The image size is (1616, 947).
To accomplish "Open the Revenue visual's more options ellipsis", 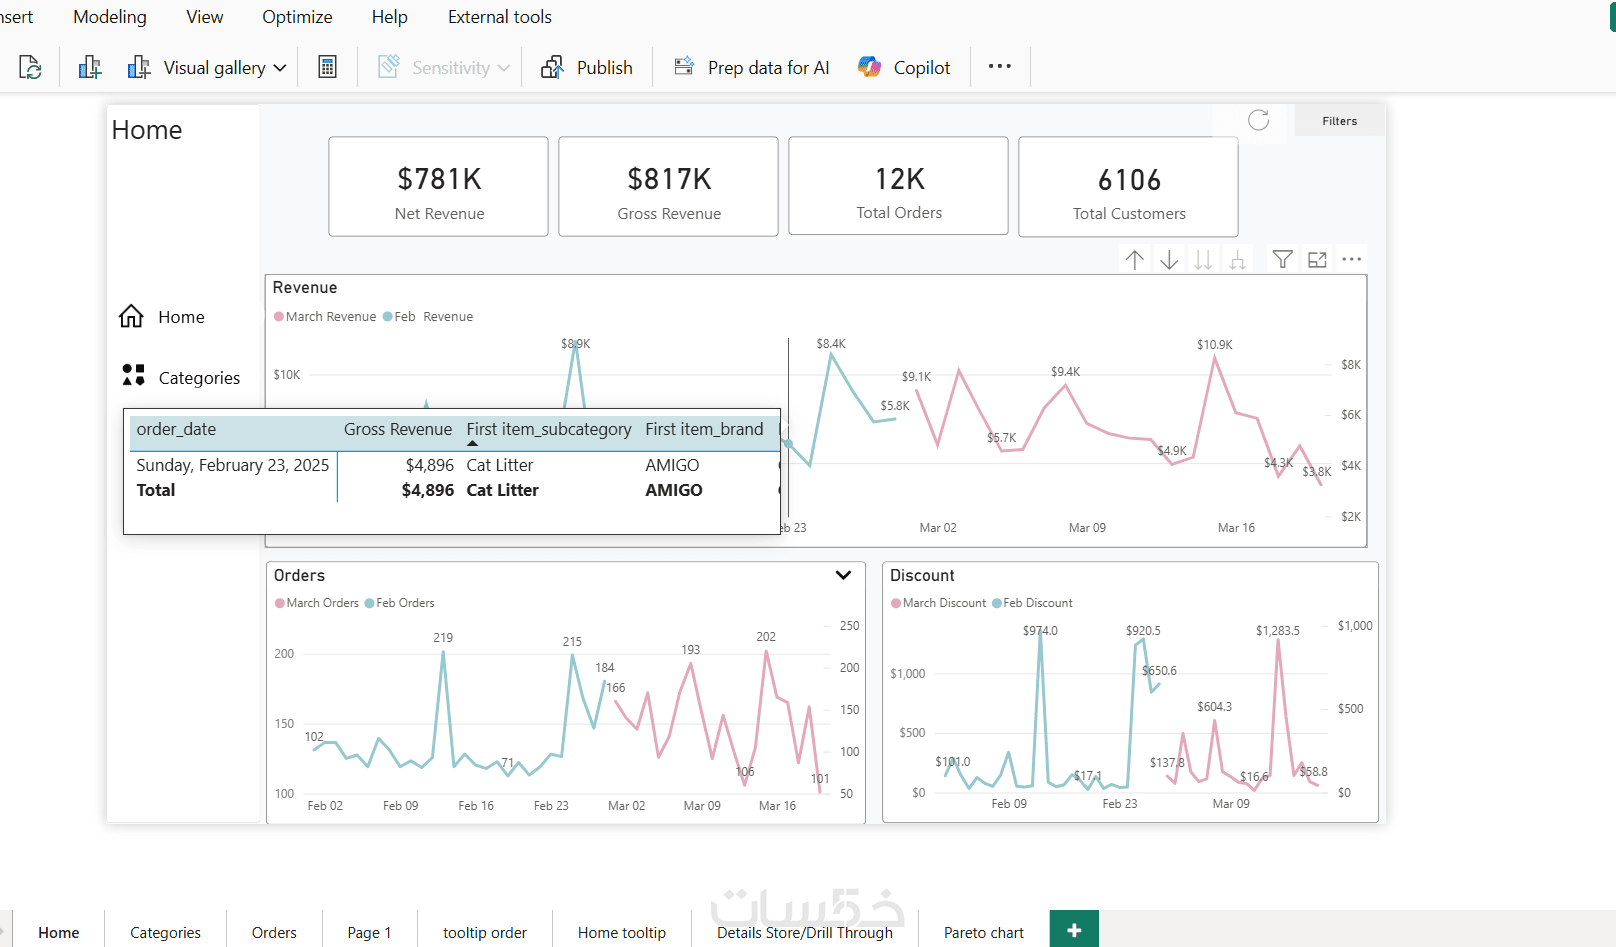I will click(1352, 260).
